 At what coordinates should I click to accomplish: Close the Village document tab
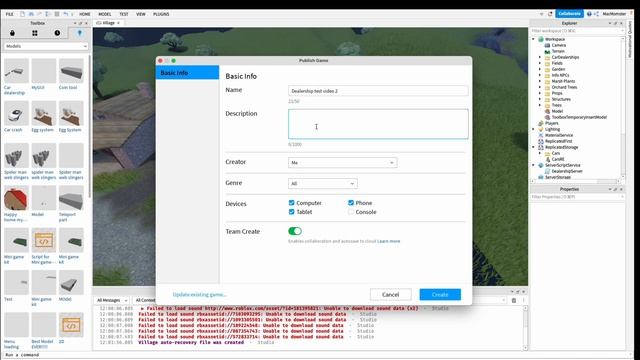pyautogui.click(x=118, y=23)
